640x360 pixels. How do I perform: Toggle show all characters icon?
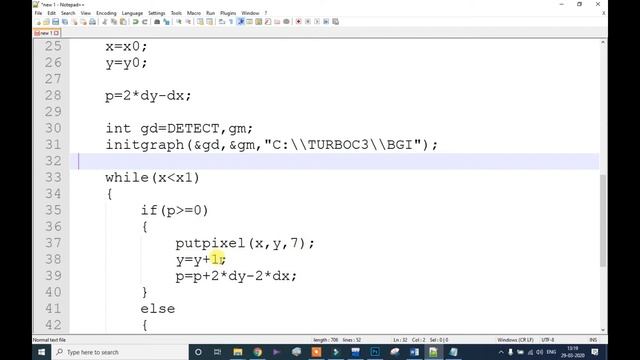231,22
